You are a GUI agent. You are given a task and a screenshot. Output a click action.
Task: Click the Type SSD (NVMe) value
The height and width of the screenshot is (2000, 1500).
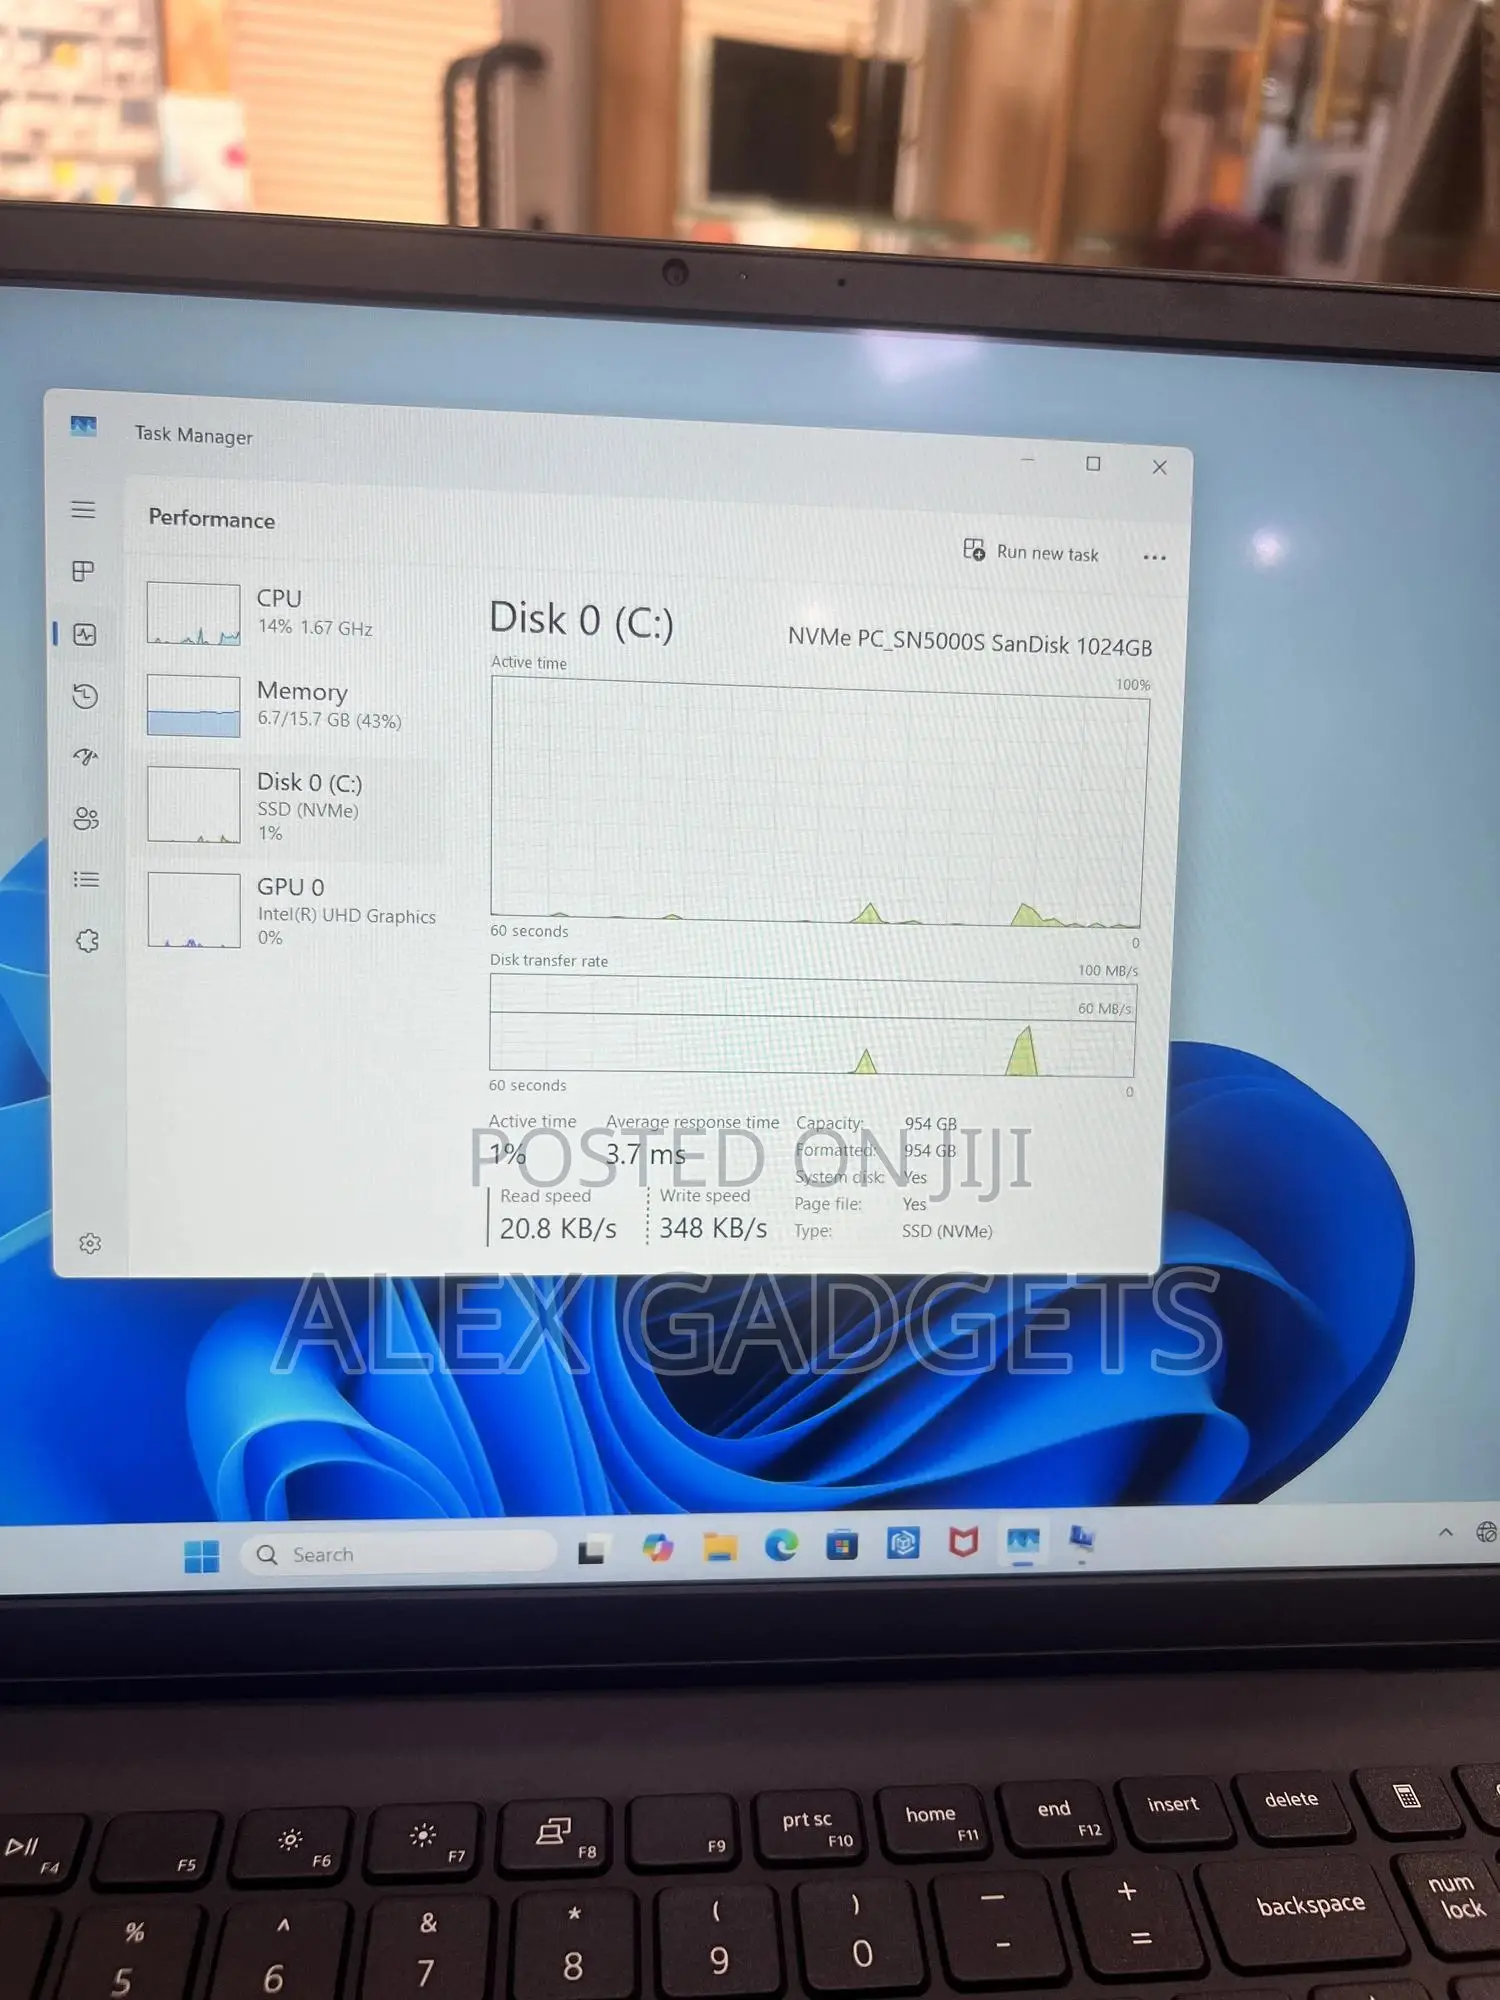947,1231
